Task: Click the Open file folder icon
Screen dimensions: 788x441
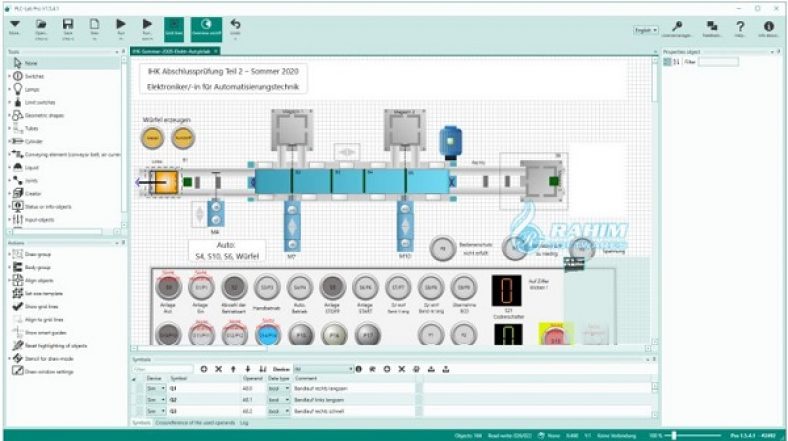Action: [x=41, y=24]
